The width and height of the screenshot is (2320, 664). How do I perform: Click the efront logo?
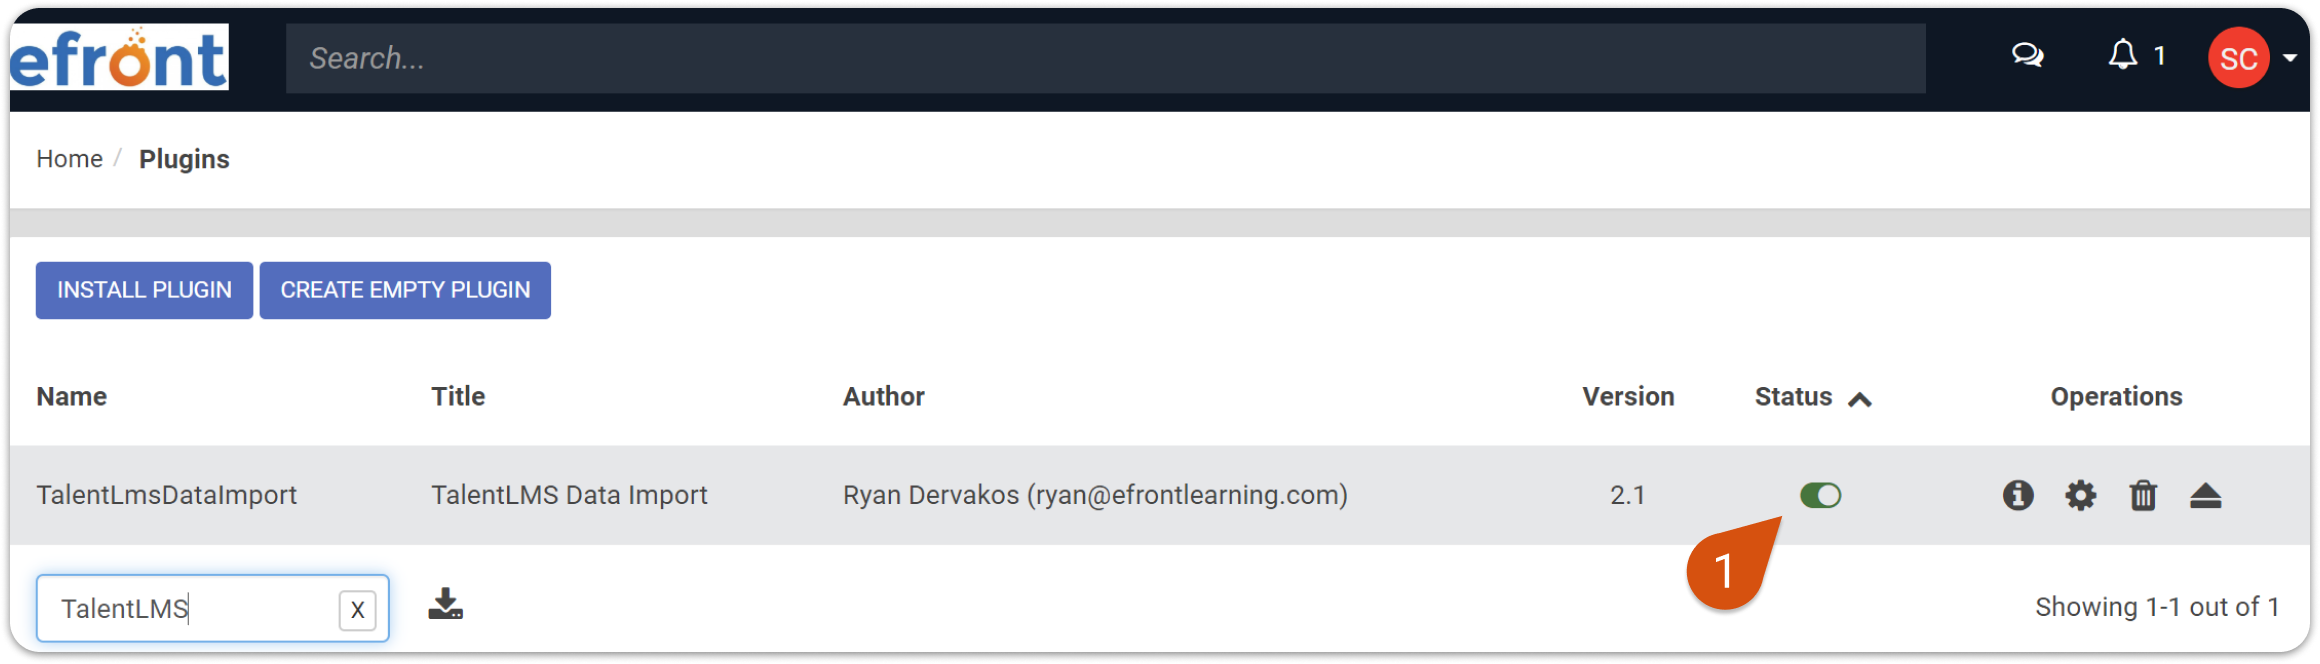pyautogui.click(x=119, y=58)
